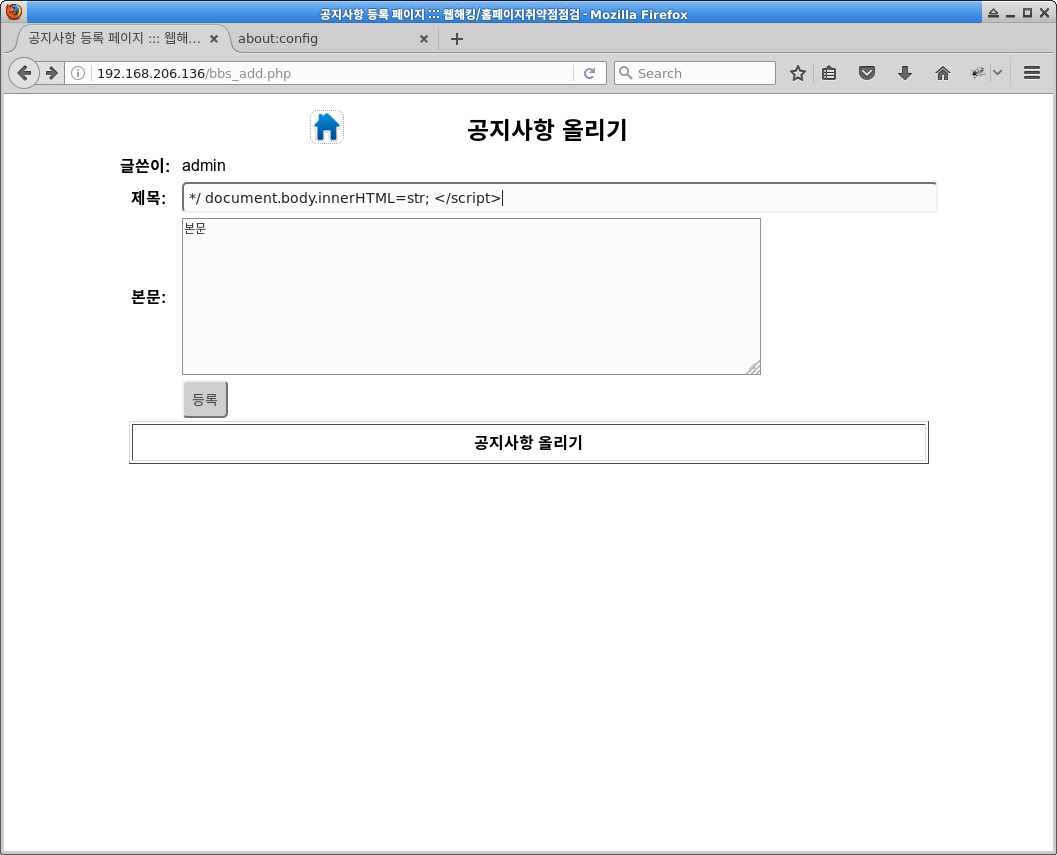
Task: Focus the 본문 body textarea
Action: pyautogui.click(x=471, y=296)
